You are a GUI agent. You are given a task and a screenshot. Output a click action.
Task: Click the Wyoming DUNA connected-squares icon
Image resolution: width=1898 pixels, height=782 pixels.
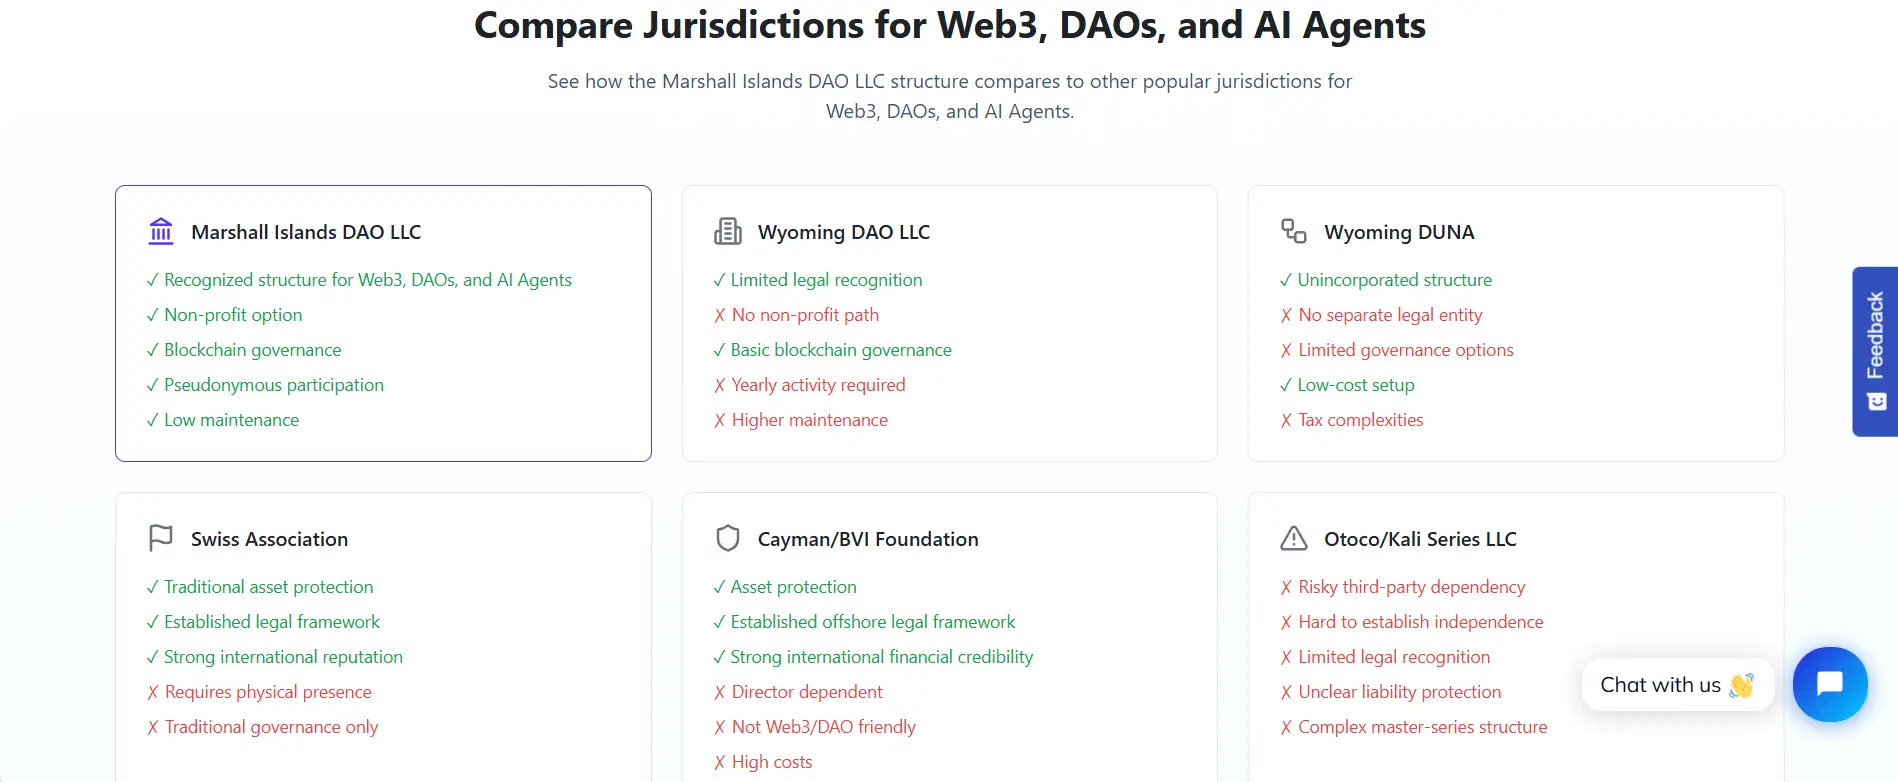(1294, 232)
